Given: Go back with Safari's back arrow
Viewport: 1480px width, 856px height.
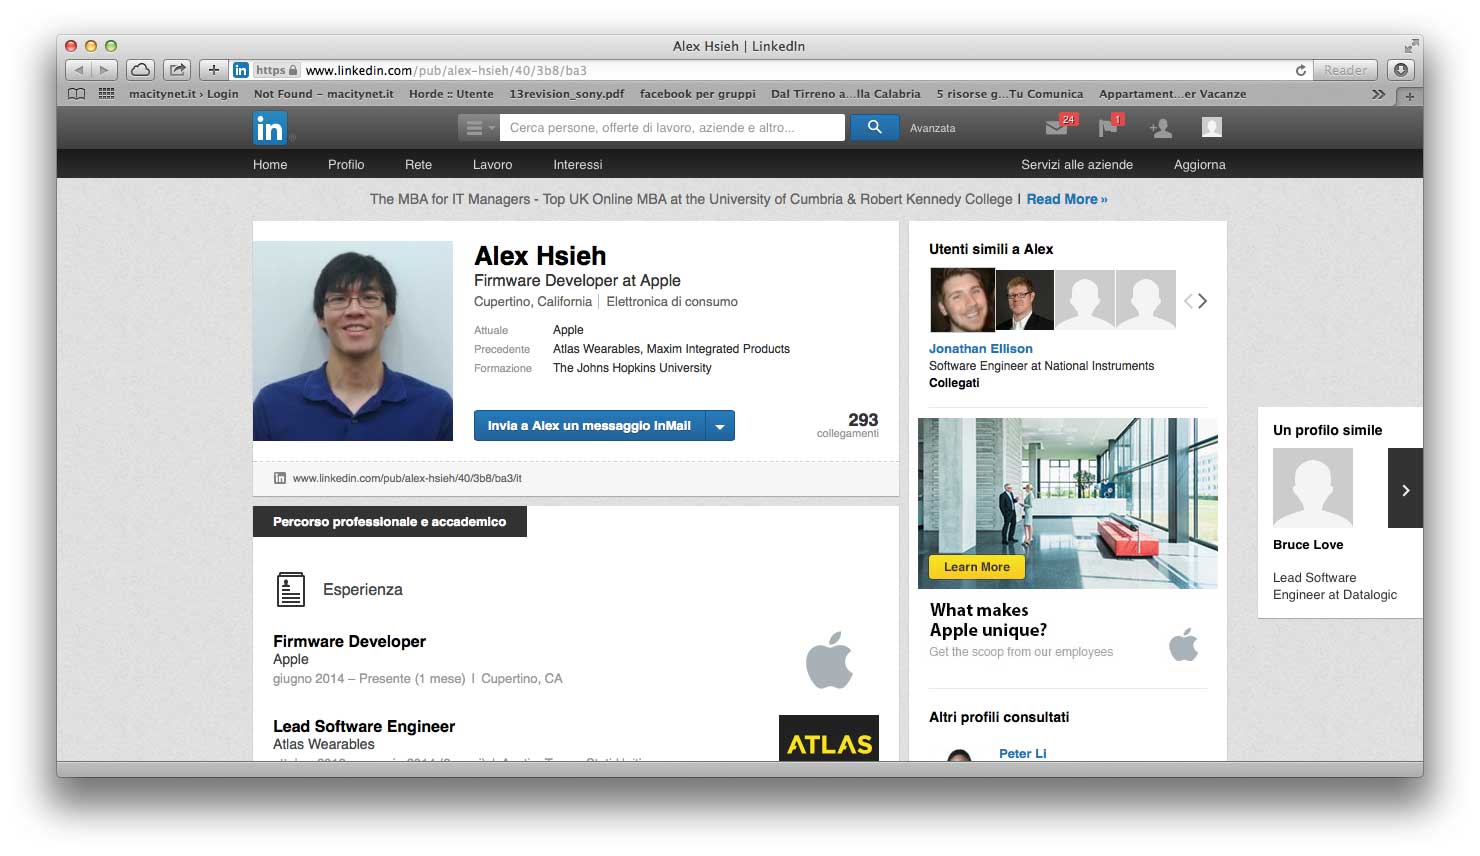Looking at the screenshot, I should click(79, 70).
